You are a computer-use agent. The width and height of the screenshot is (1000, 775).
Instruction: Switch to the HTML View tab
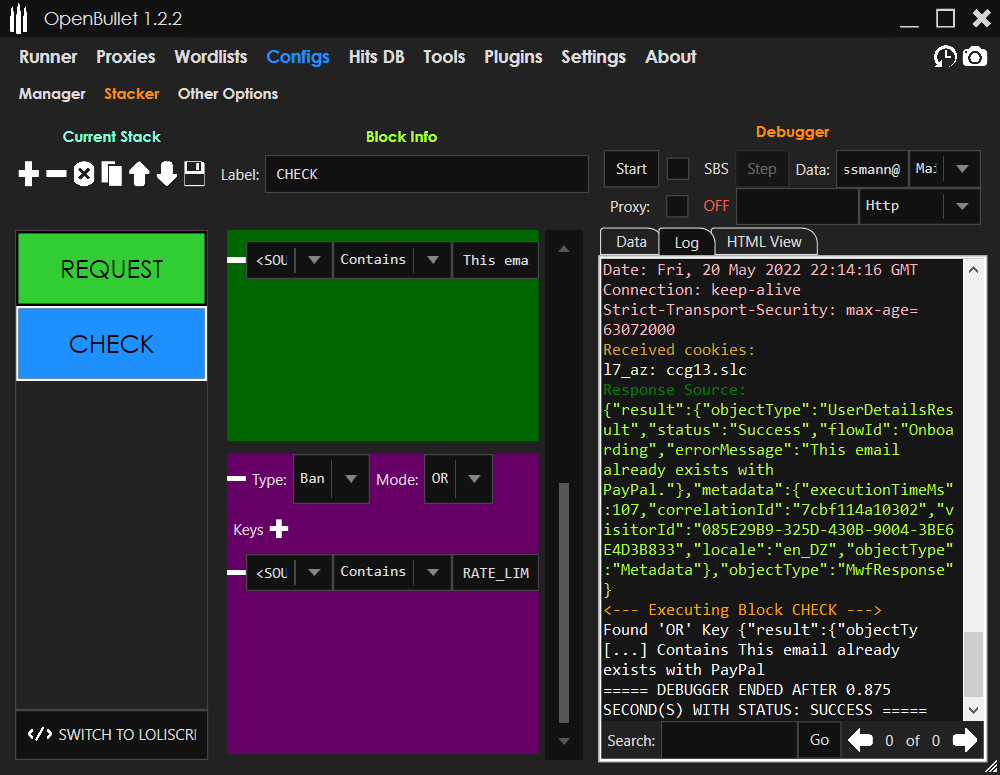point(763,242)
